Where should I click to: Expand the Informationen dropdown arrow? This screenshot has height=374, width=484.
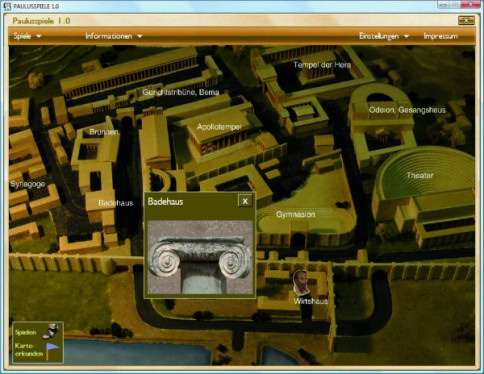140,36
